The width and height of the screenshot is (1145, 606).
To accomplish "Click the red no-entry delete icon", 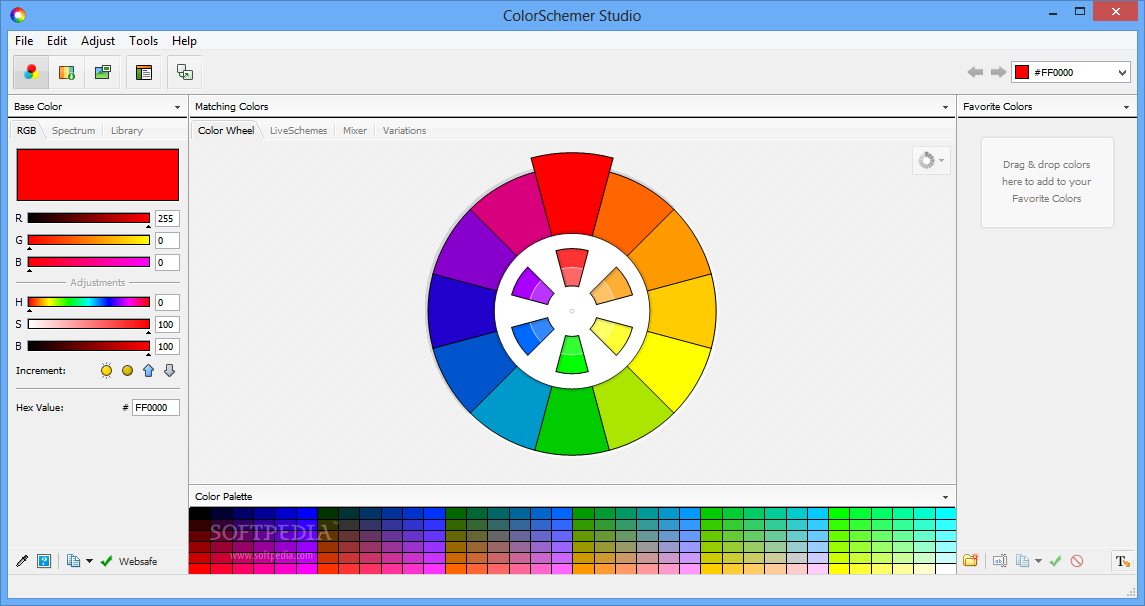I will click(x=1077, y=561).
